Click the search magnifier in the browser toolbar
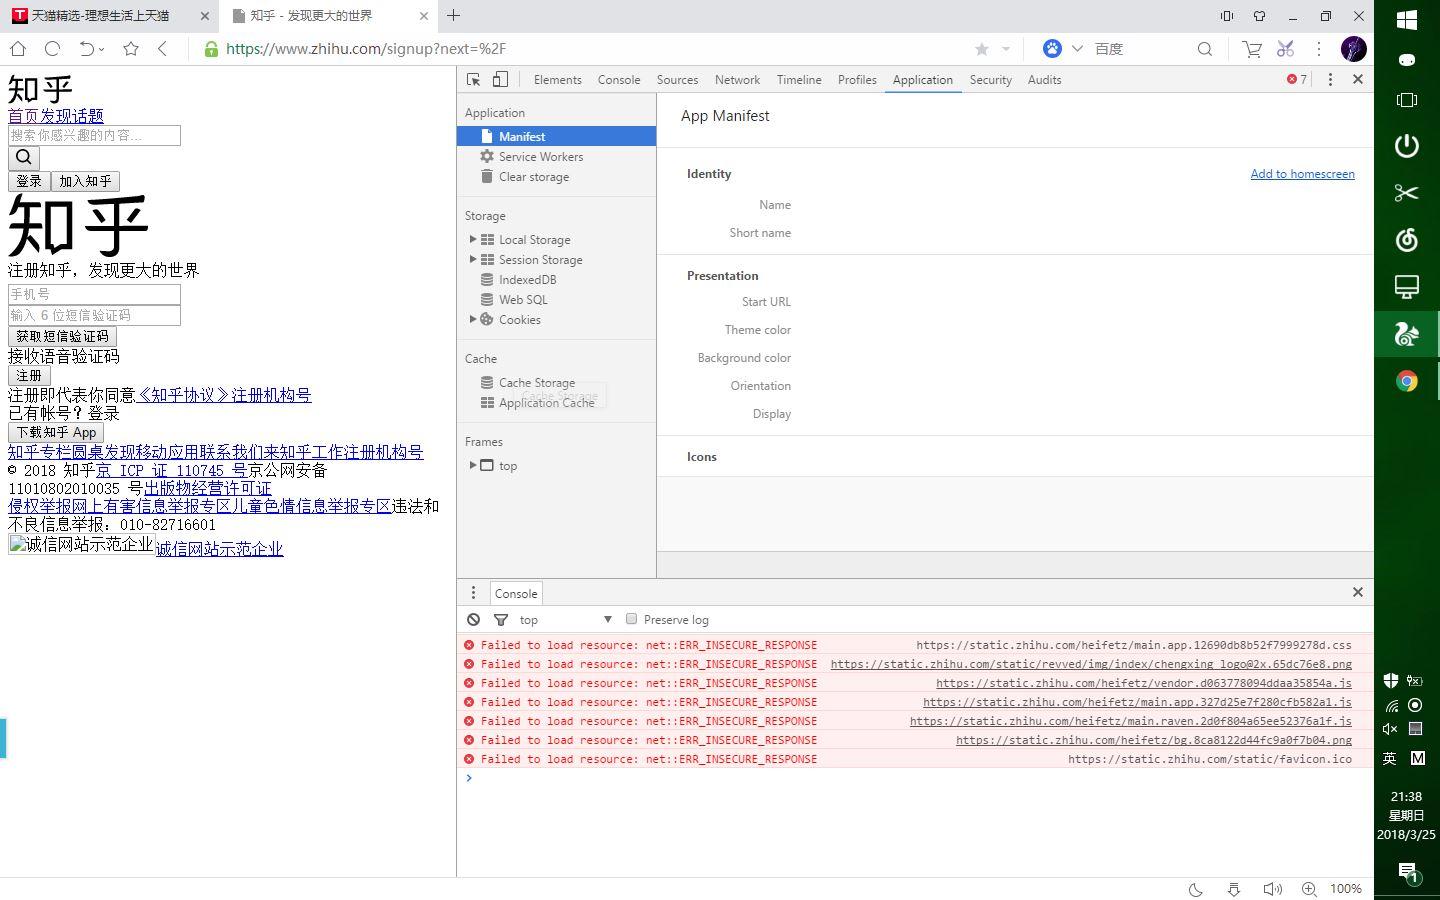 1205,49
